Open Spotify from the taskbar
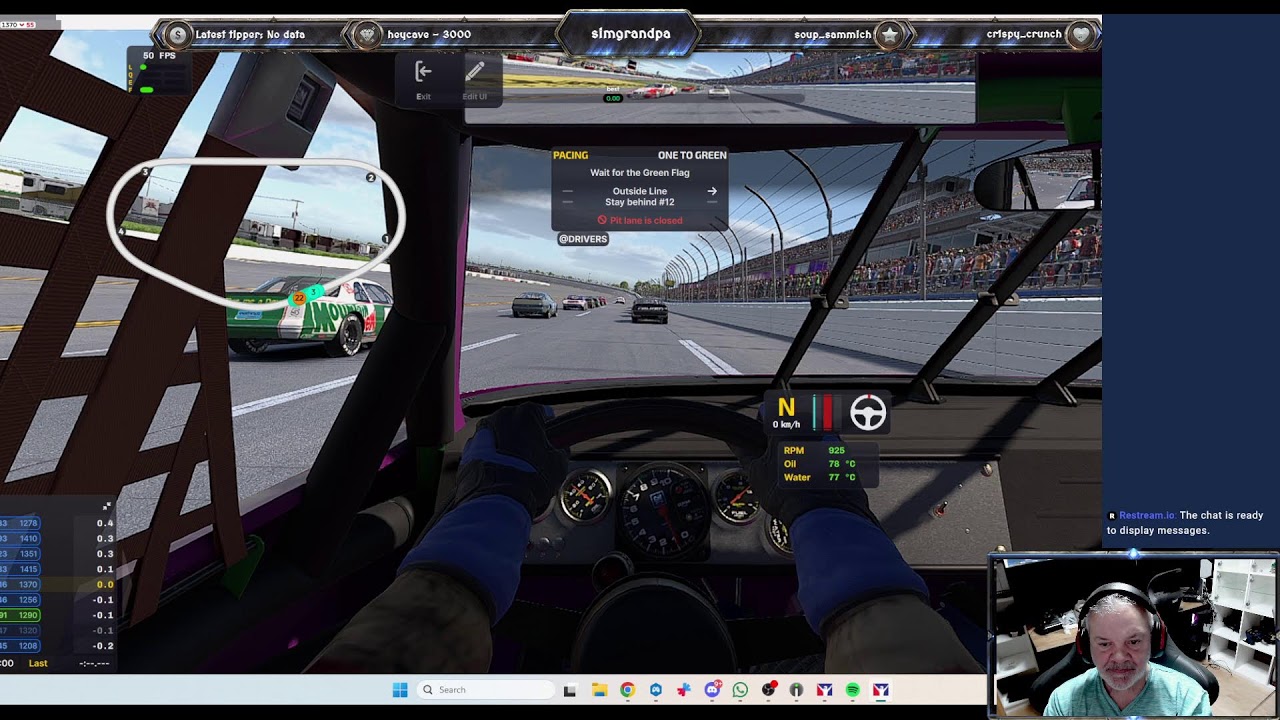This screenshot has width=1280, height=720. [x=853, y=690]
